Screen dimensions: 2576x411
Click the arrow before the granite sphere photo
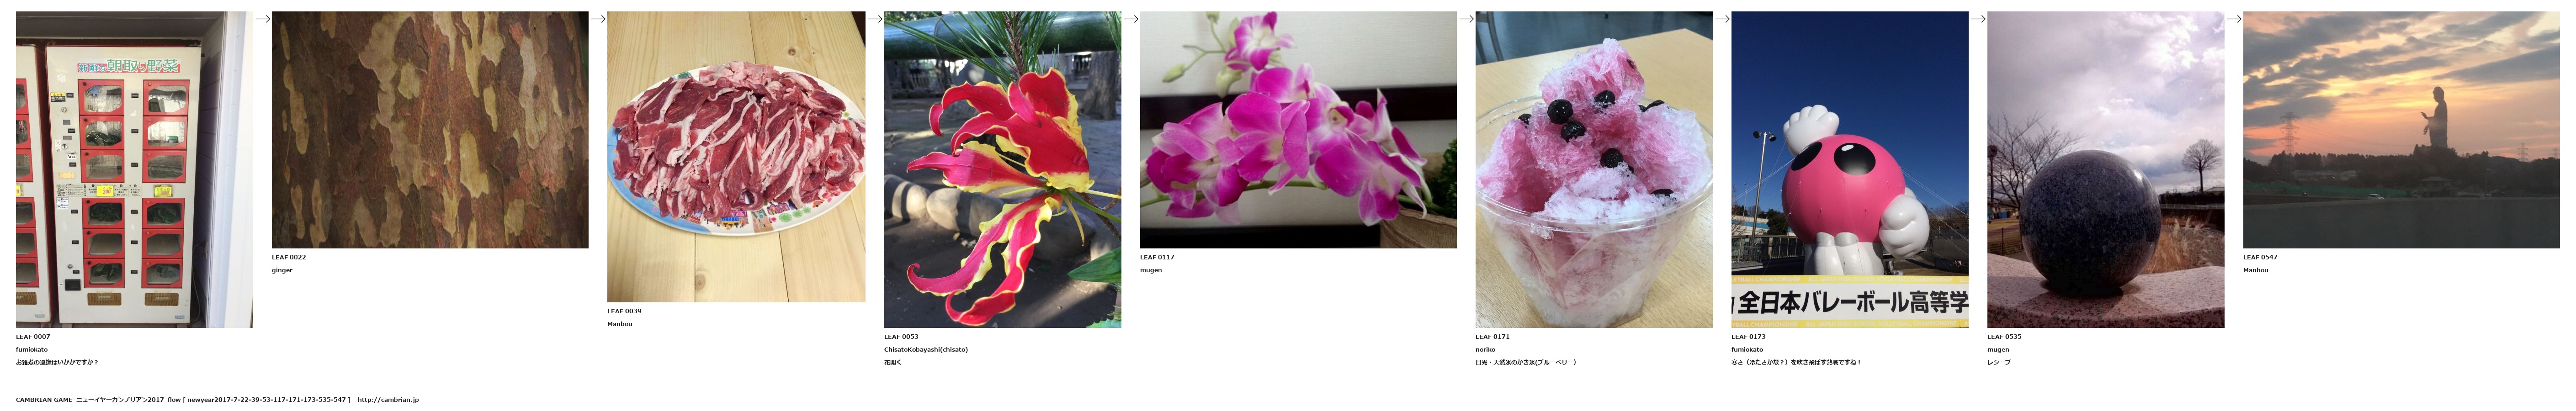(x=1978, y=18)
